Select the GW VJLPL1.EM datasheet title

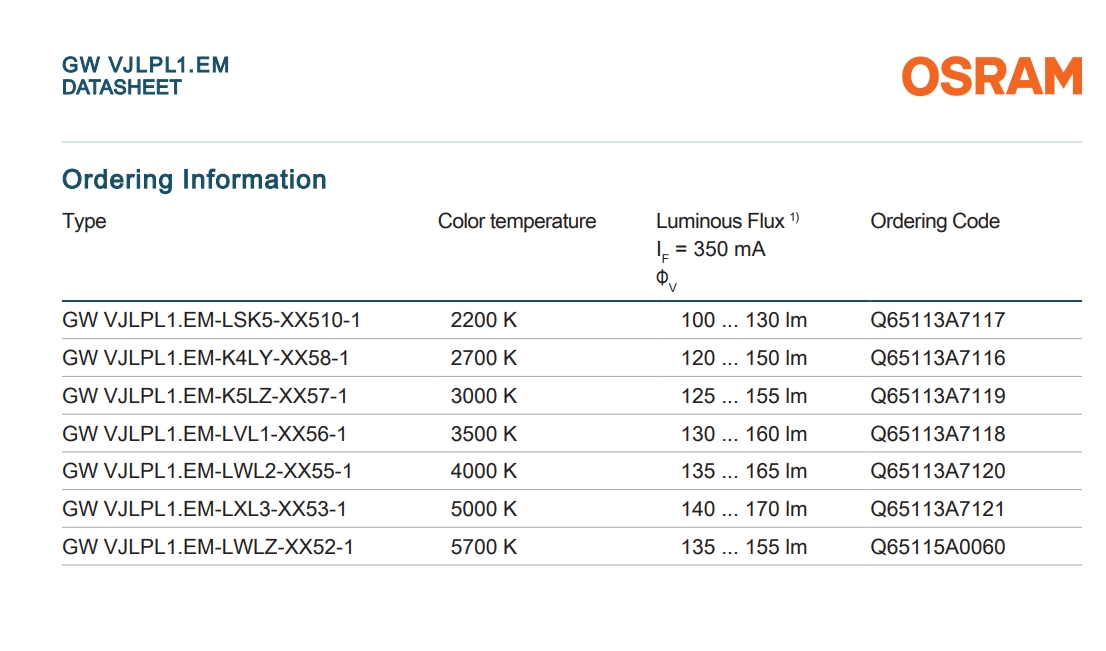click(145, 65)
